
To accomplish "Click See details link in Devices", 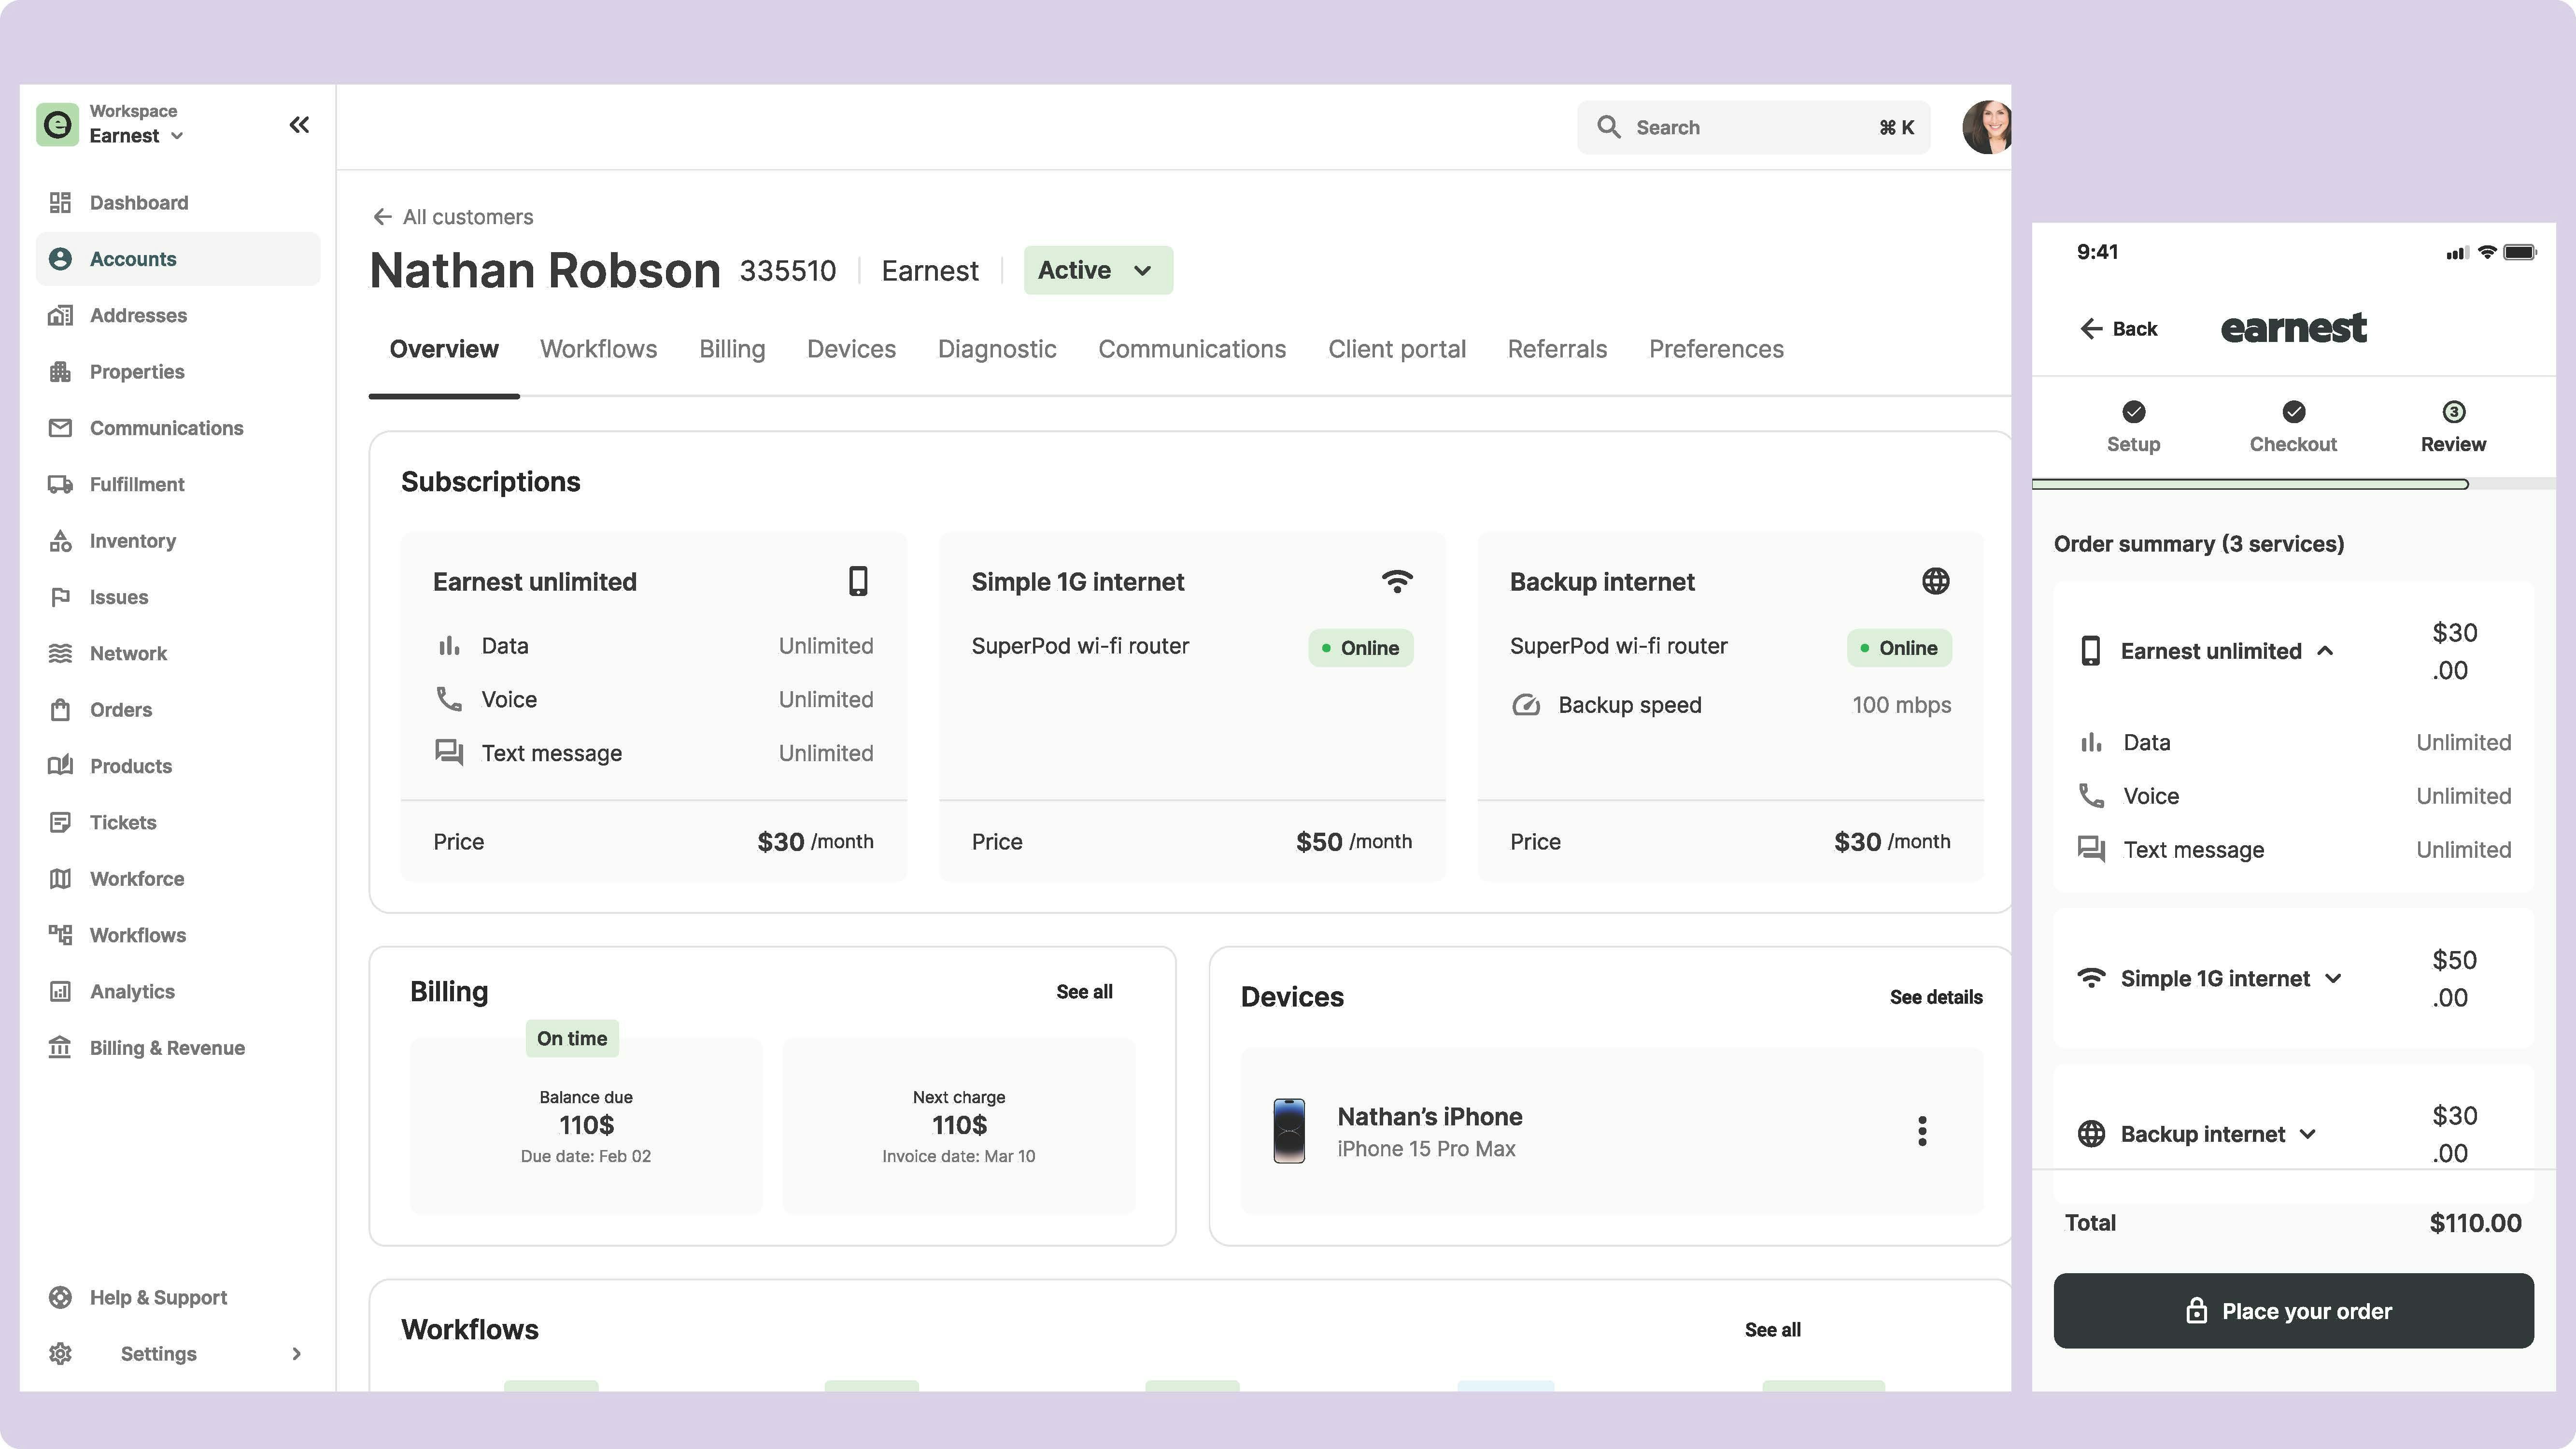I will pos(1935,997).
